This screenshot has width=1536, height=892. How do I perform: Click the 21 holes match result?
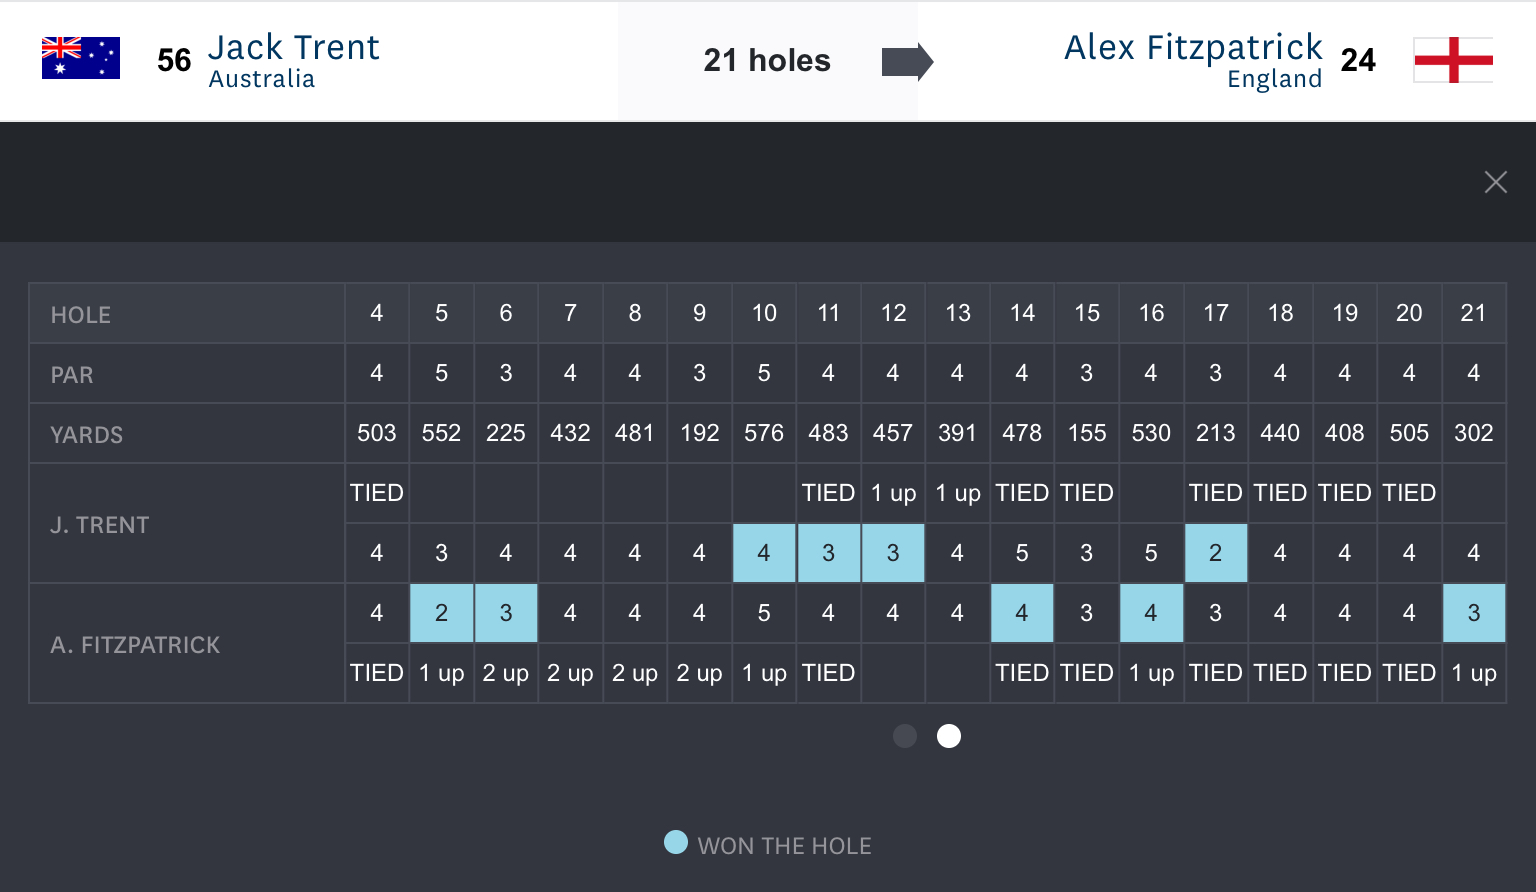767,61
